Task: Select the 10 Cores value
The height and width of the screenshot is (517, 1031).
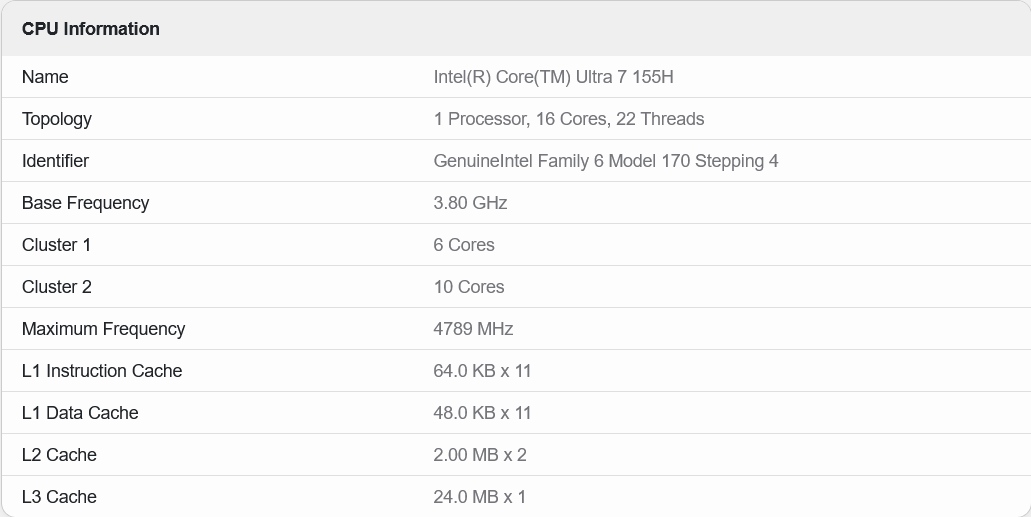Action: (x=468, y=287)
